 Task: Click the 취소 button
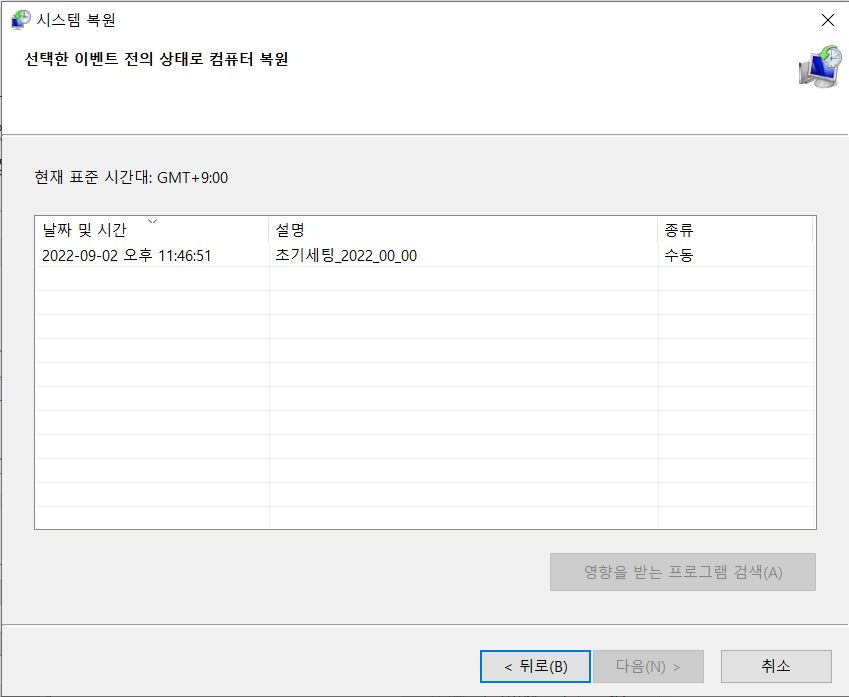775,666
